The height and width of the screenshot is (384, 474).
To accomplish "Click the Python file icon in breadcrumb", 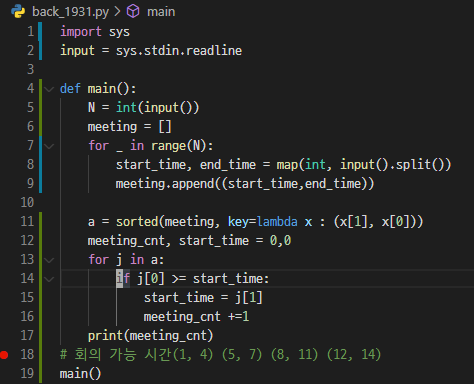I will tap(18, 12).
